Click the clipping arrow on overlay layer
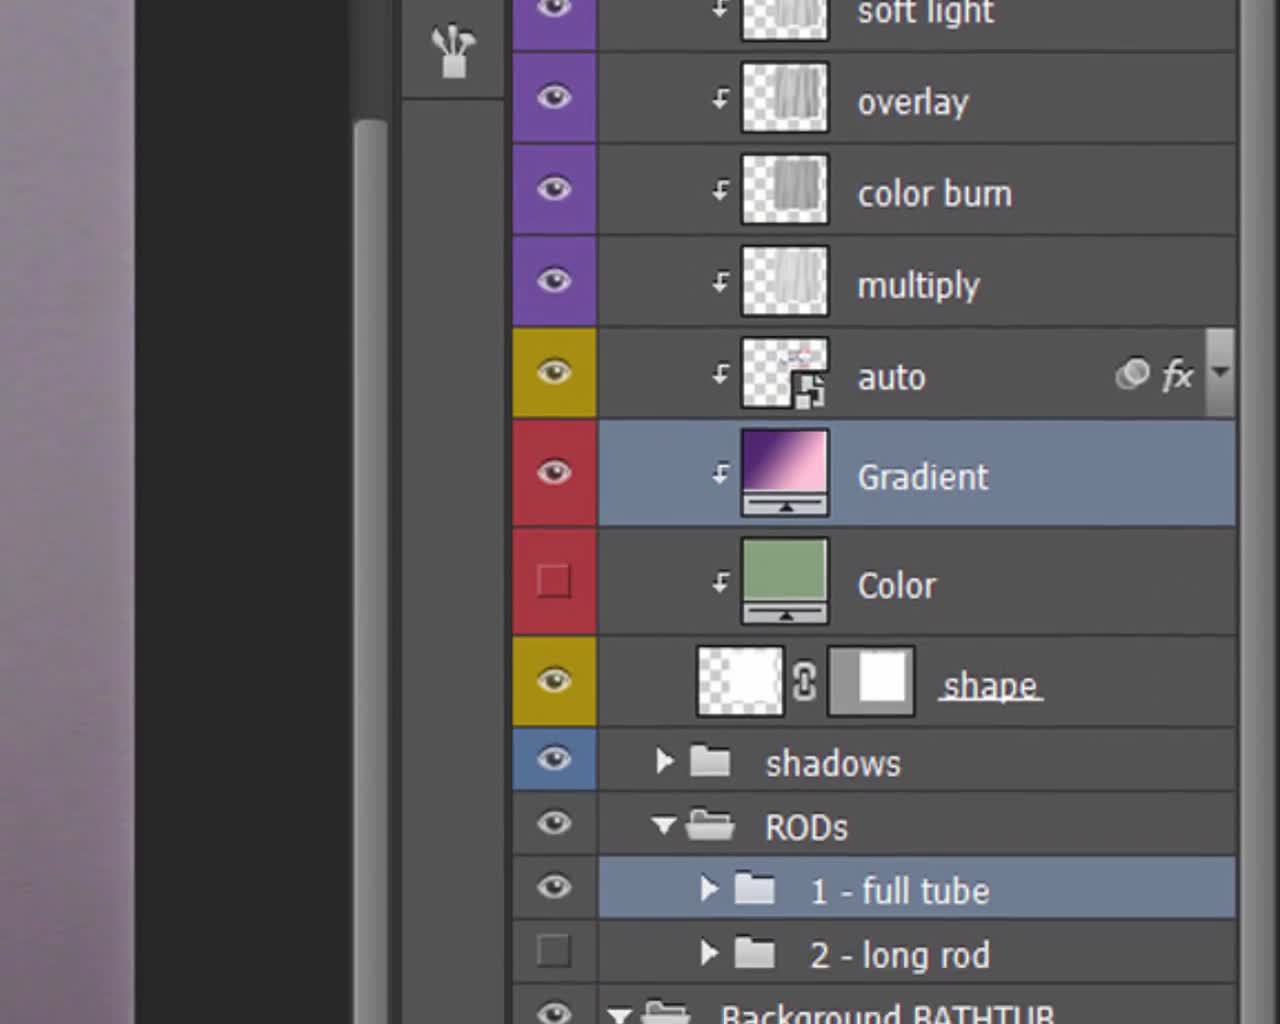Viewport: 1280px width, 1024px height. coord(720,98)
